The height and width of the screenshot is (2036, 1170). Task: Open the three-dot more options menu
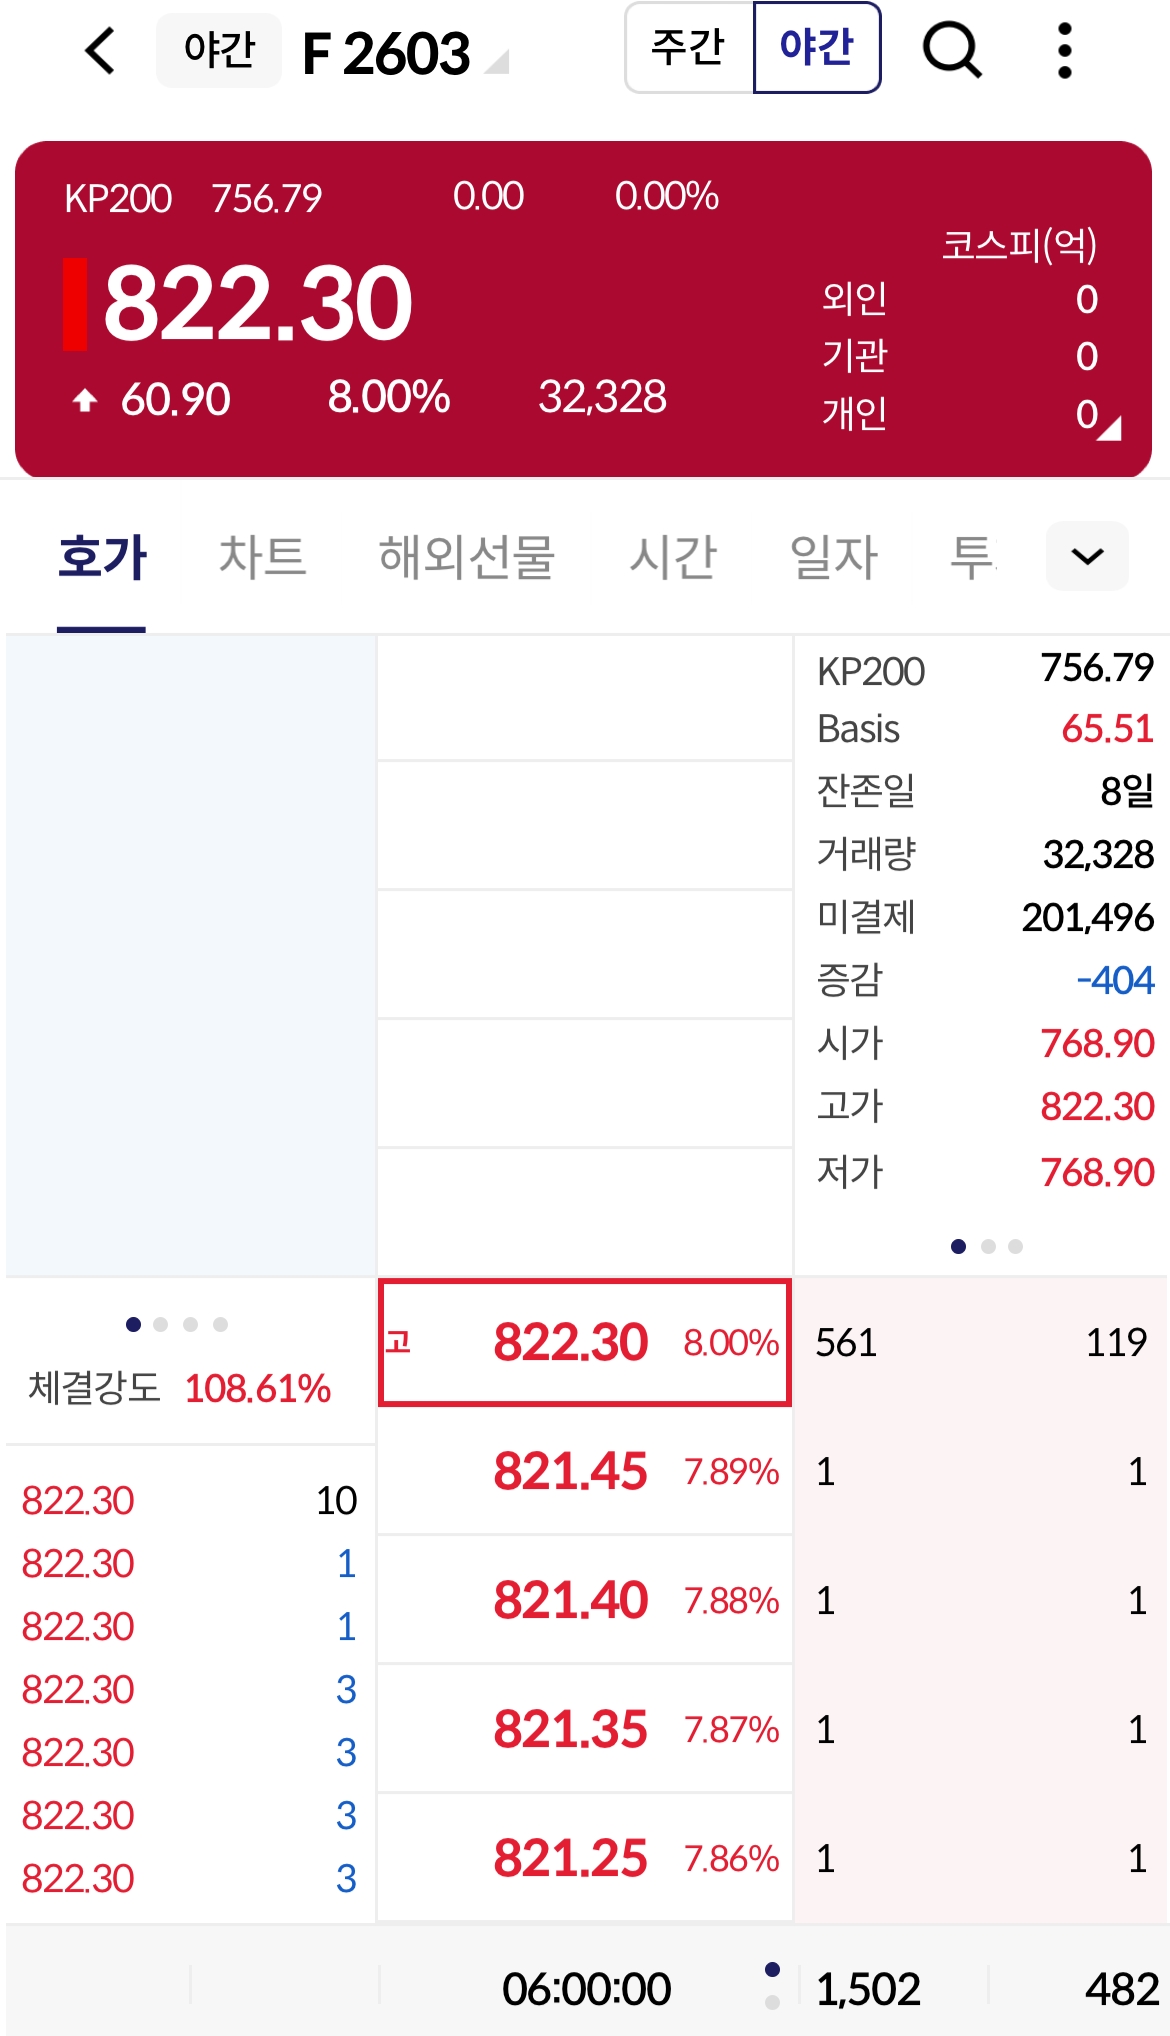tap(1064, 50)
